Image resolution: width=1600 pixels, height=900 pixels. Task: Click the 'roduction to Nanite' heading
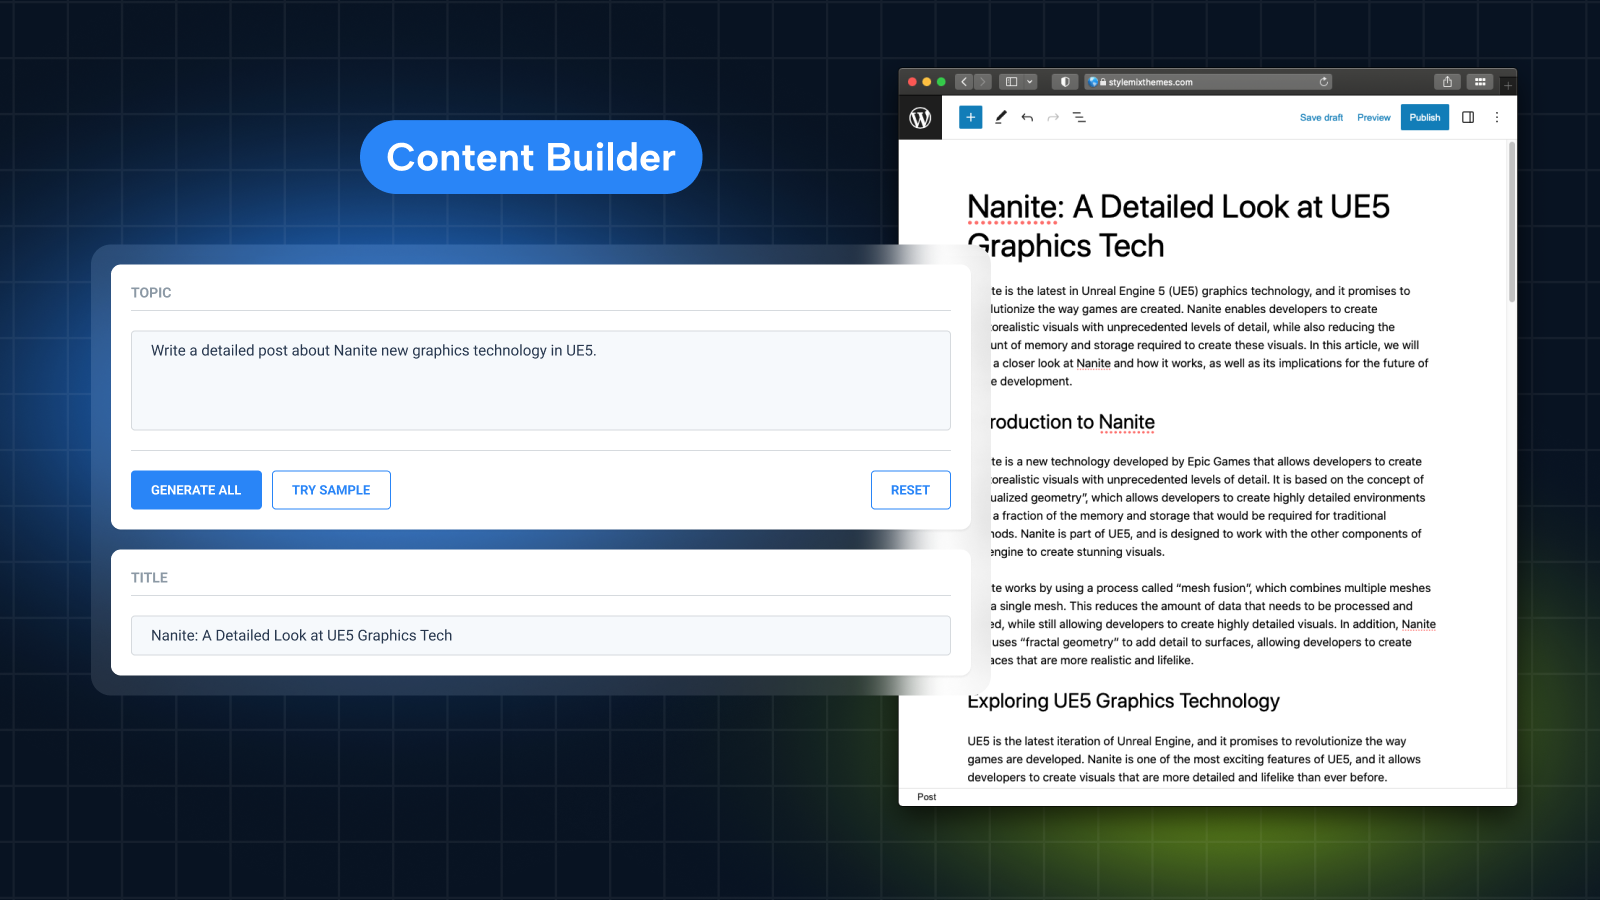click(x=1072, y=422)
